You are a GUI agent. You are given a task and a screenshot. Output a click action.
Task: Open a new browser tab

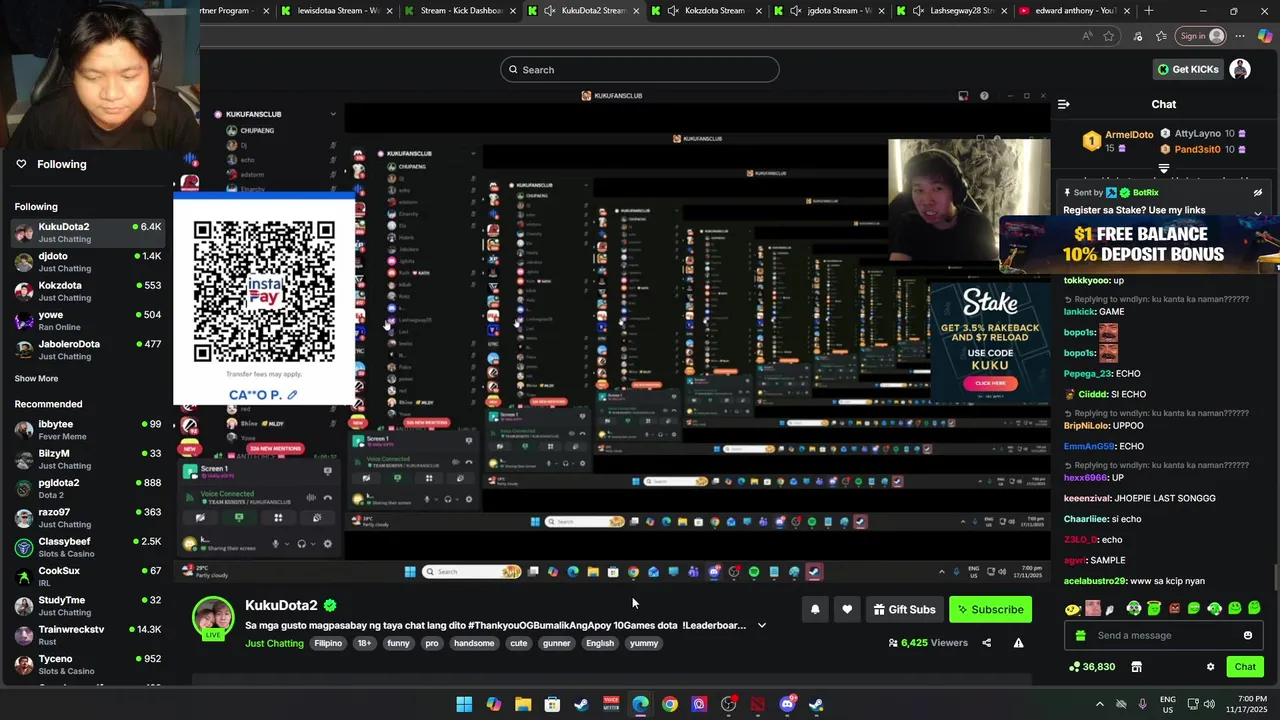(1148, 11)
